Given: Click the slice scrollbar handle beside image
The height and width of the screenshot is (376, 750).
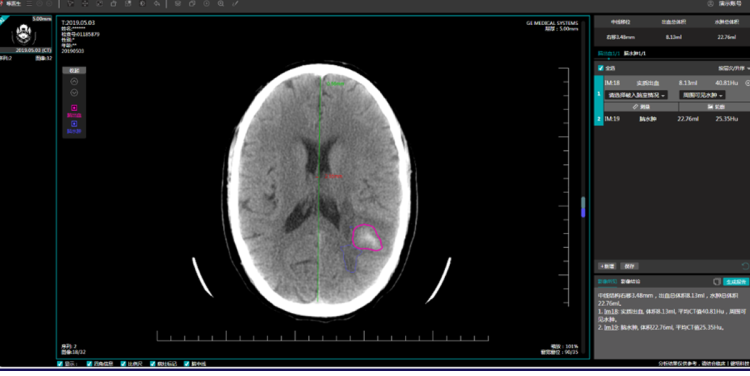Looking at the screenshot, I should [583, 207].
